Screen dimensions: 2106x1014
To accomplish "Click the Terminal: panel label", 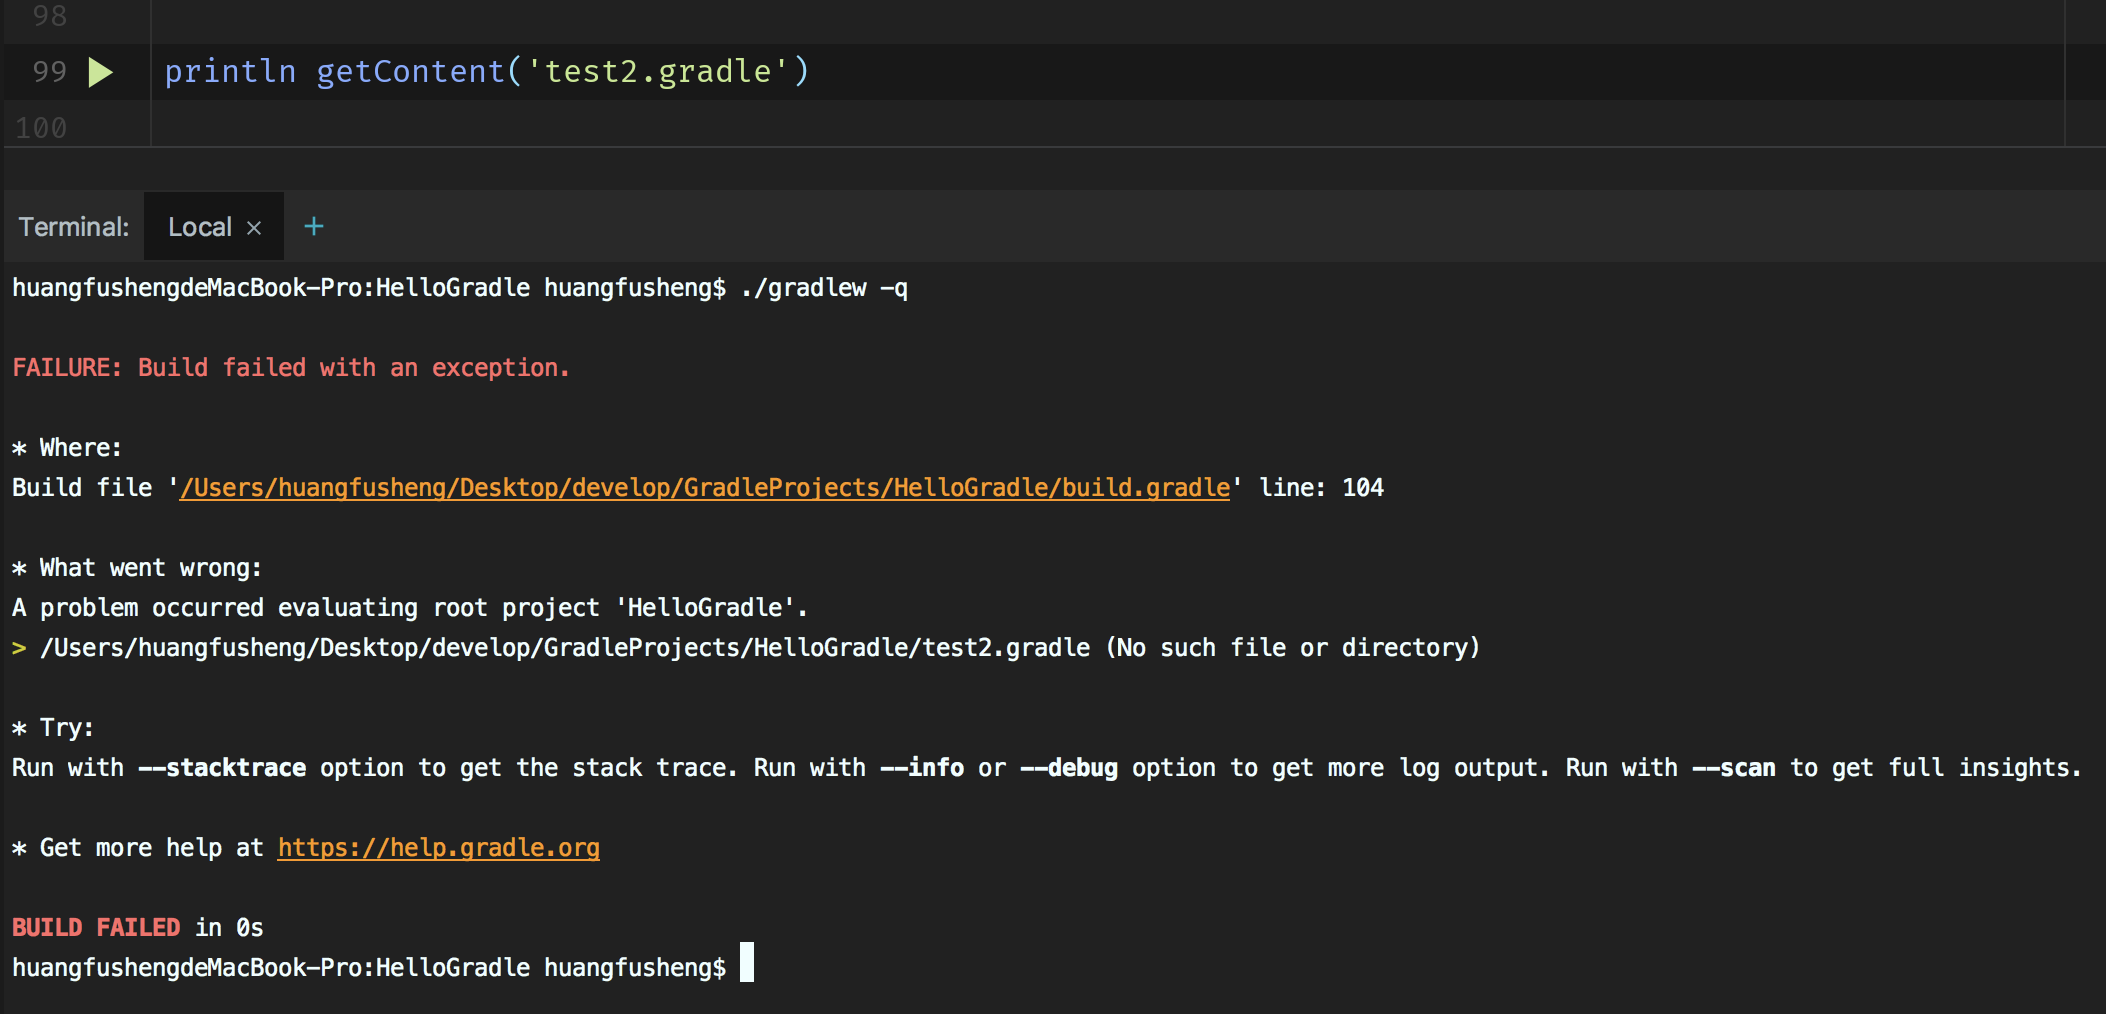I will tap(74, 227).
